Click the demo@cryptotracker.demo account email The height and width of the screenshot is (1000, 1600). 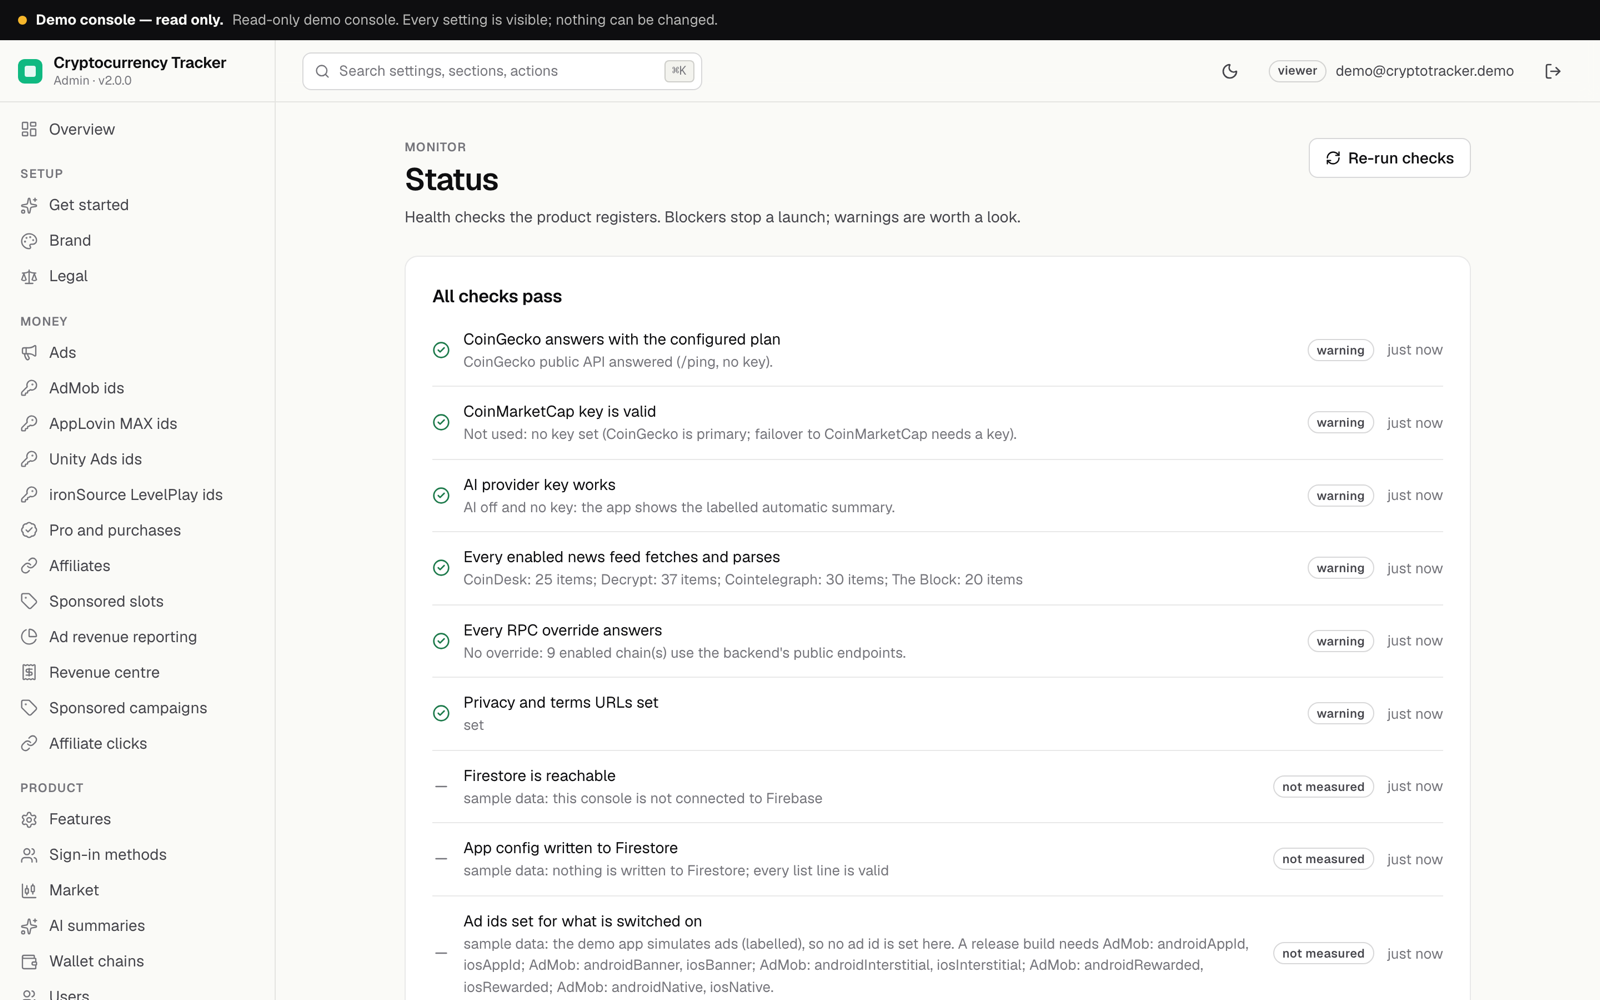[1424, 71]
